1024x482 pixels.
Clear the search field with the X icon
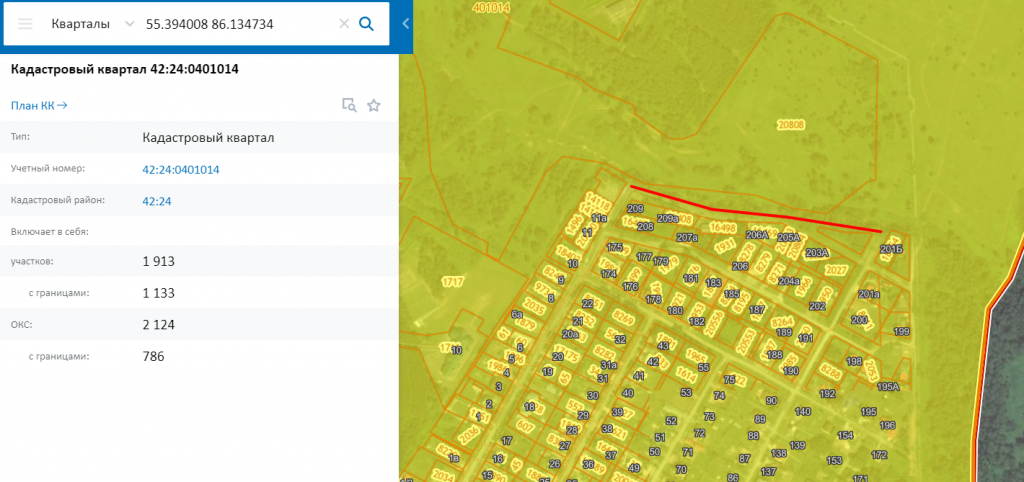[x=344, y=24]
